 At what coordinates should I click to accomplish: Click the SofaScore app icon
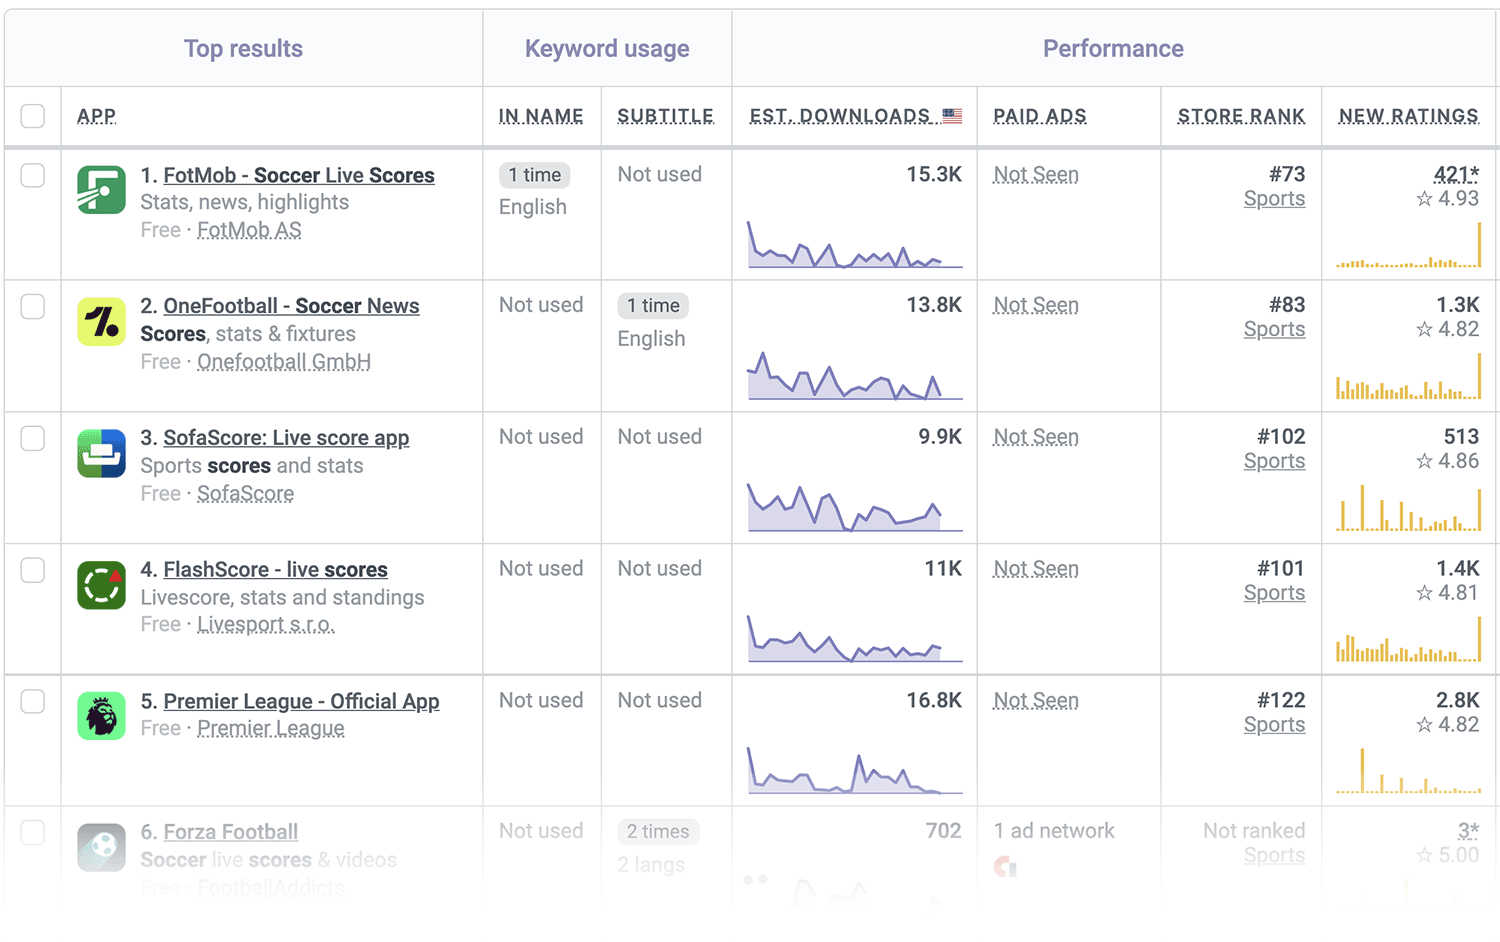click(101, 454)
